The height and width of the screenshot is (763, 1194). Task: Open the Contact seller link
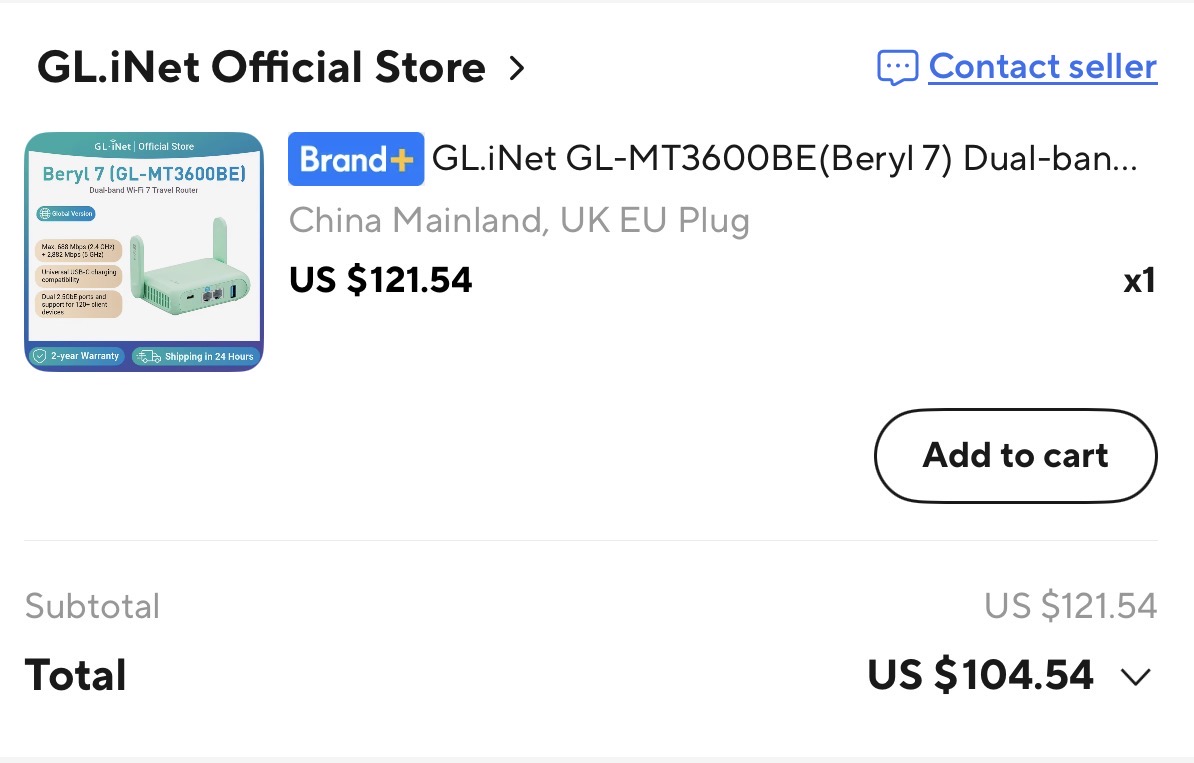click(x=1042, y=66)
